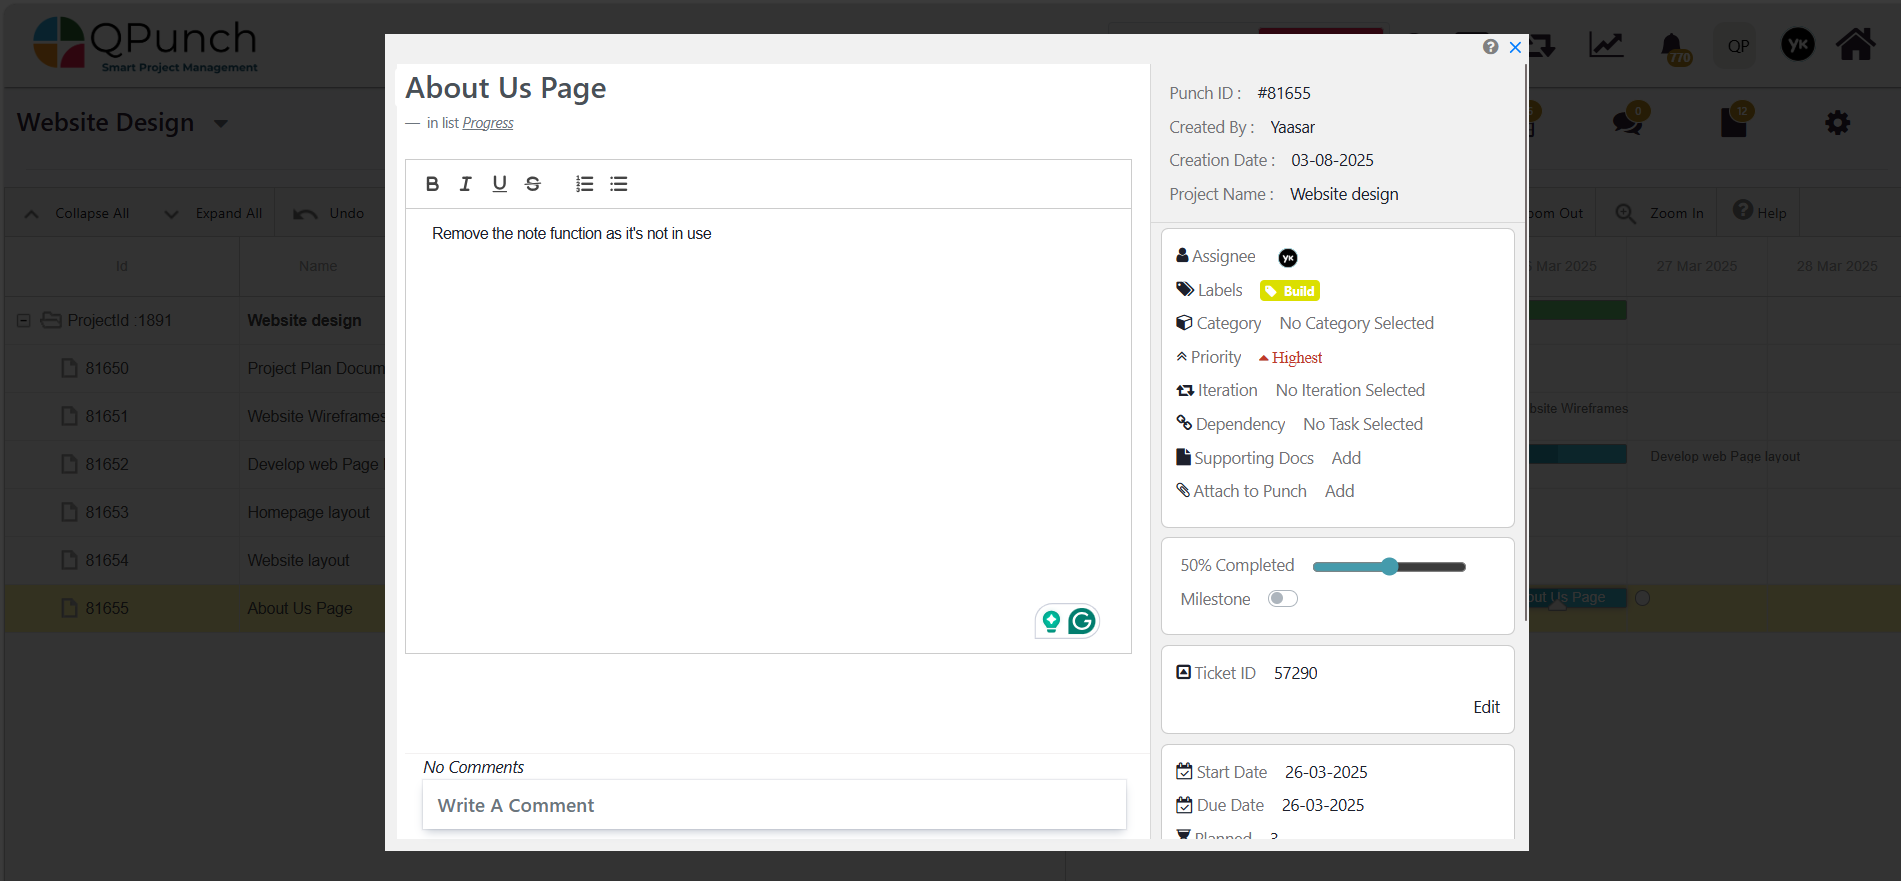Close the About Us Page dialog
Image resolution: width=1901 pixels, height=881 pixels.
click(x=1515, y=47)
